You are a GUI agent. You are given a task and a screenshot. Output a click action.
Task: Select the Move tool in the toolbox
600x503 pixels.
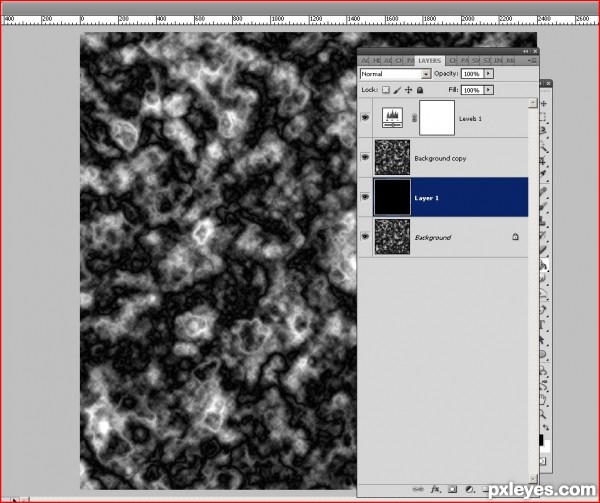[544, 103]
